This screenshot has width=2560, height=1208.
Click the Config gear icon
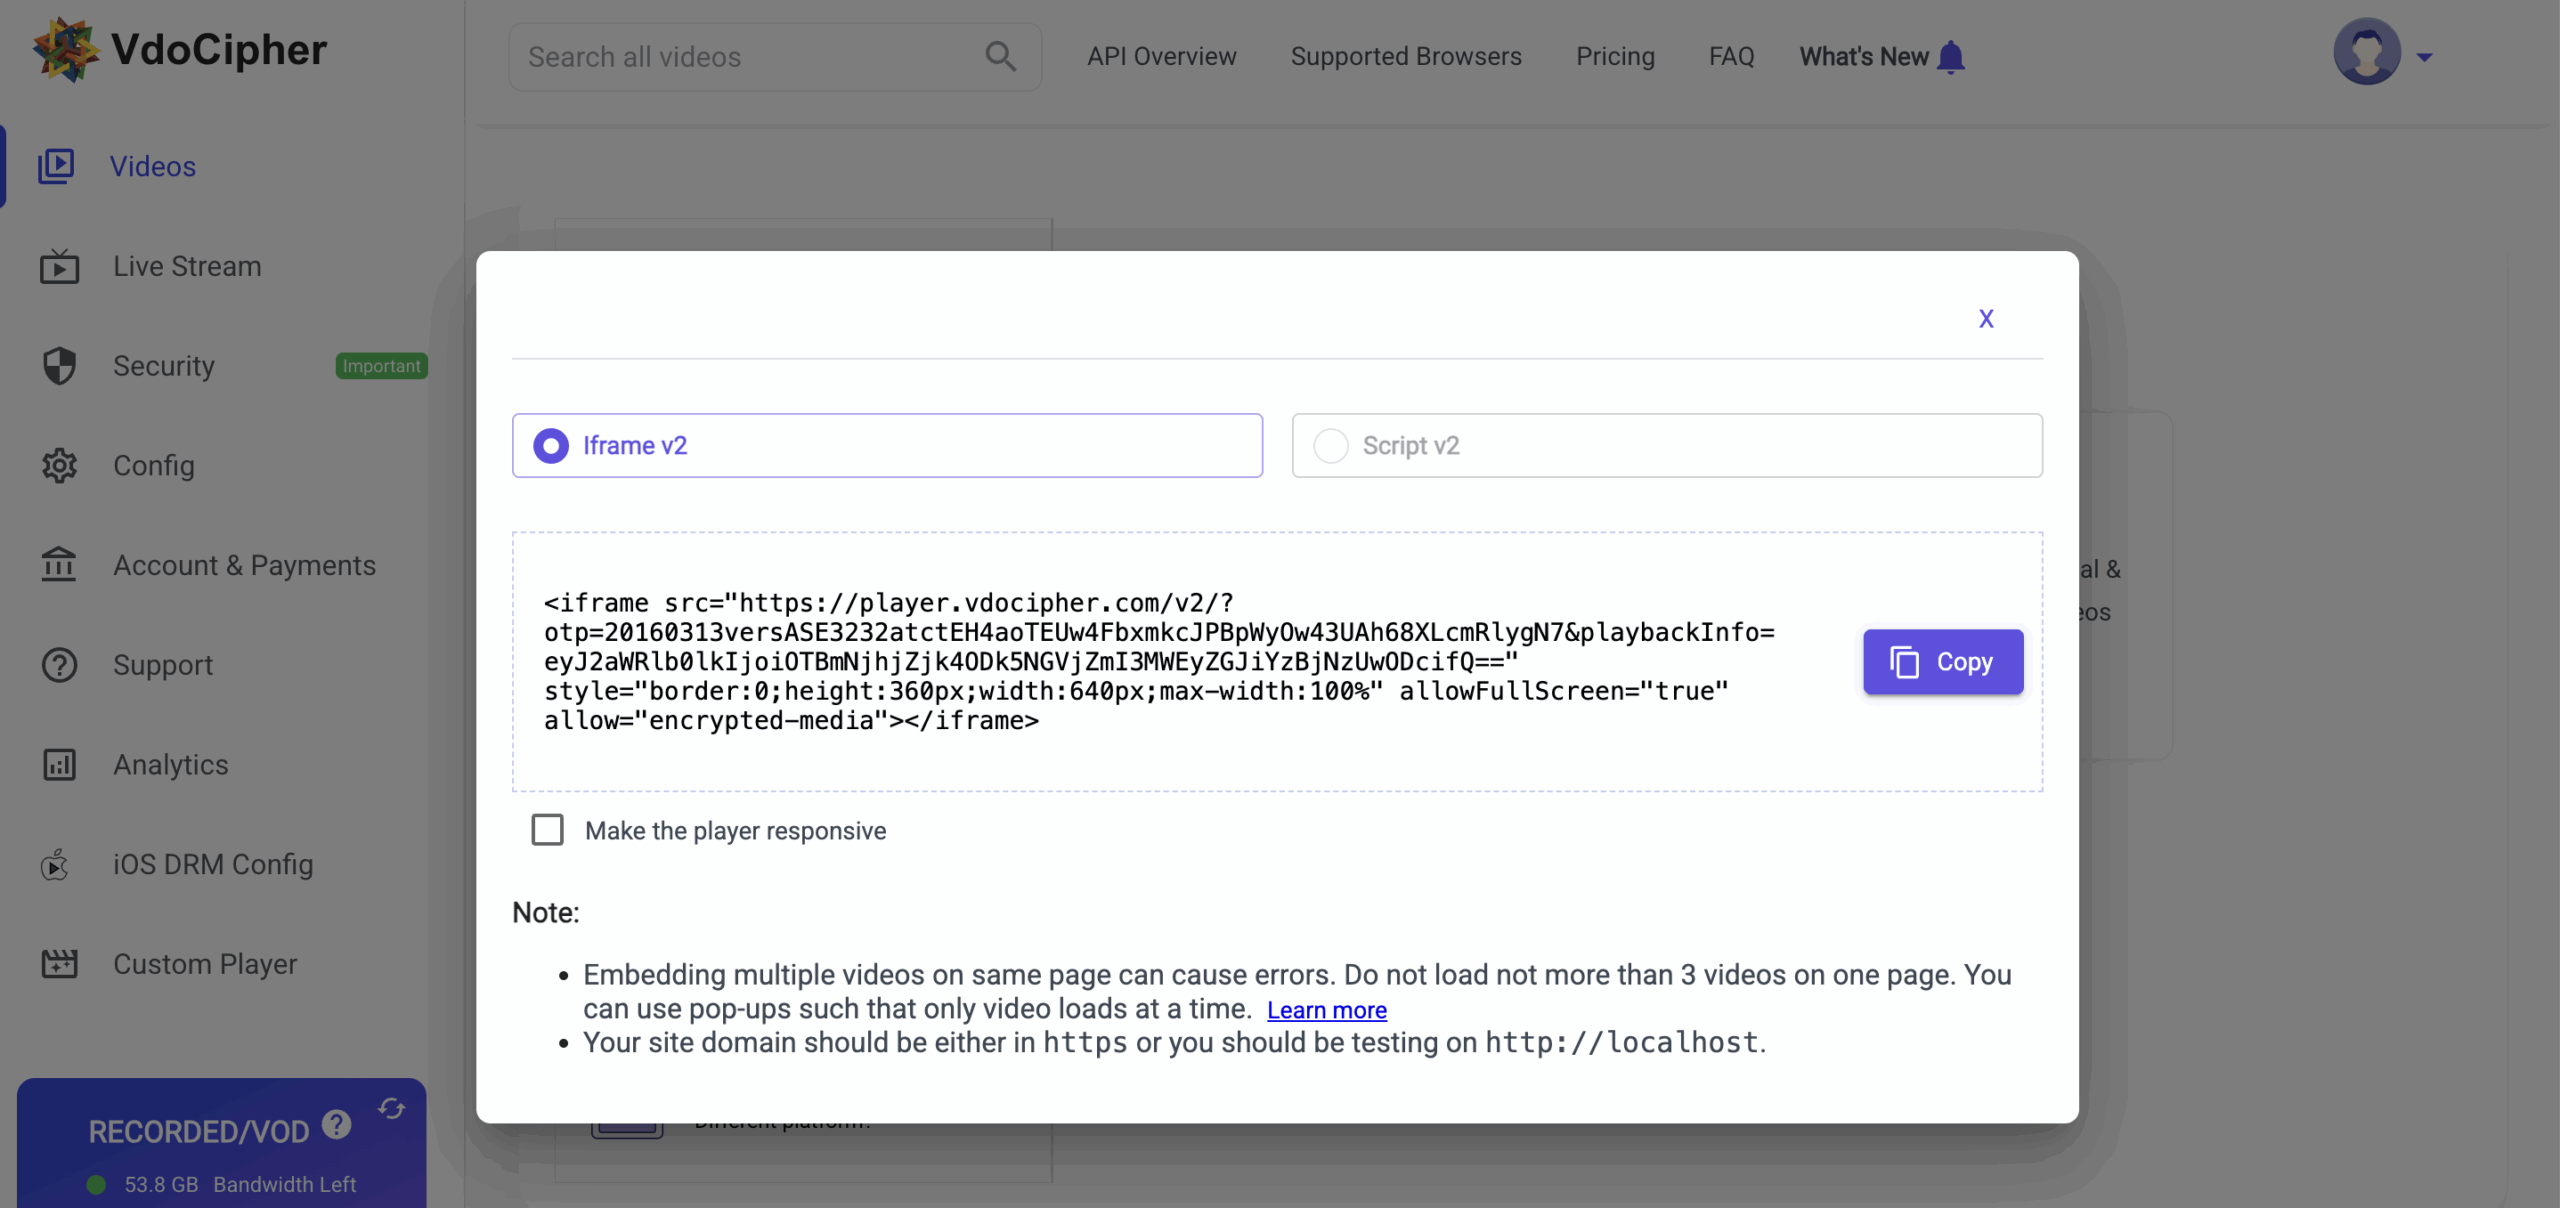tap(59, 466)
